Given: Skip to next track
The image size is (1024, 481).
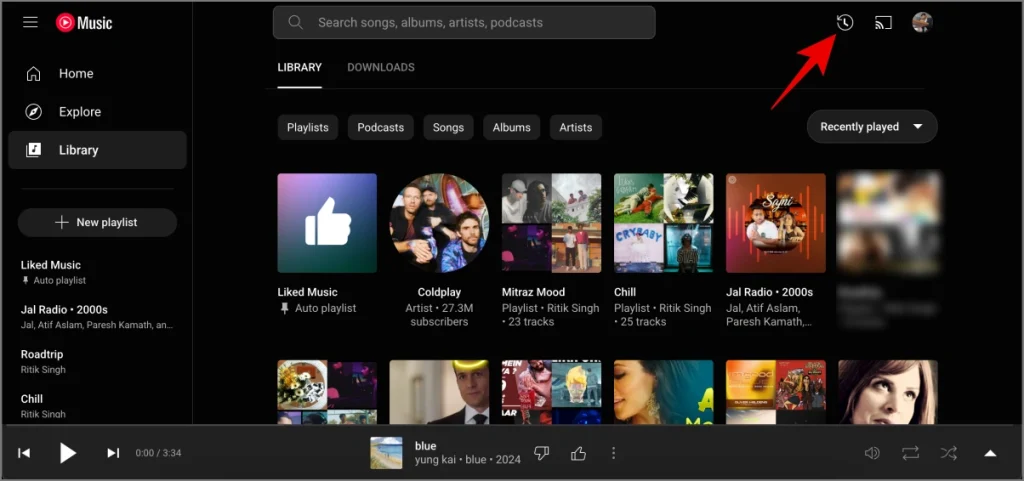Looking at the screenshot, I should pos(113,453).
